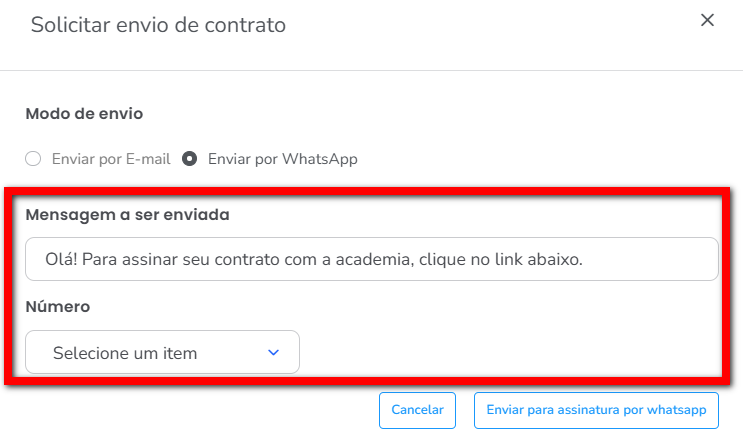Click the 'Solicitar envio de contrato' title
The image size is (743, 438).
click(x=158, y=25)
